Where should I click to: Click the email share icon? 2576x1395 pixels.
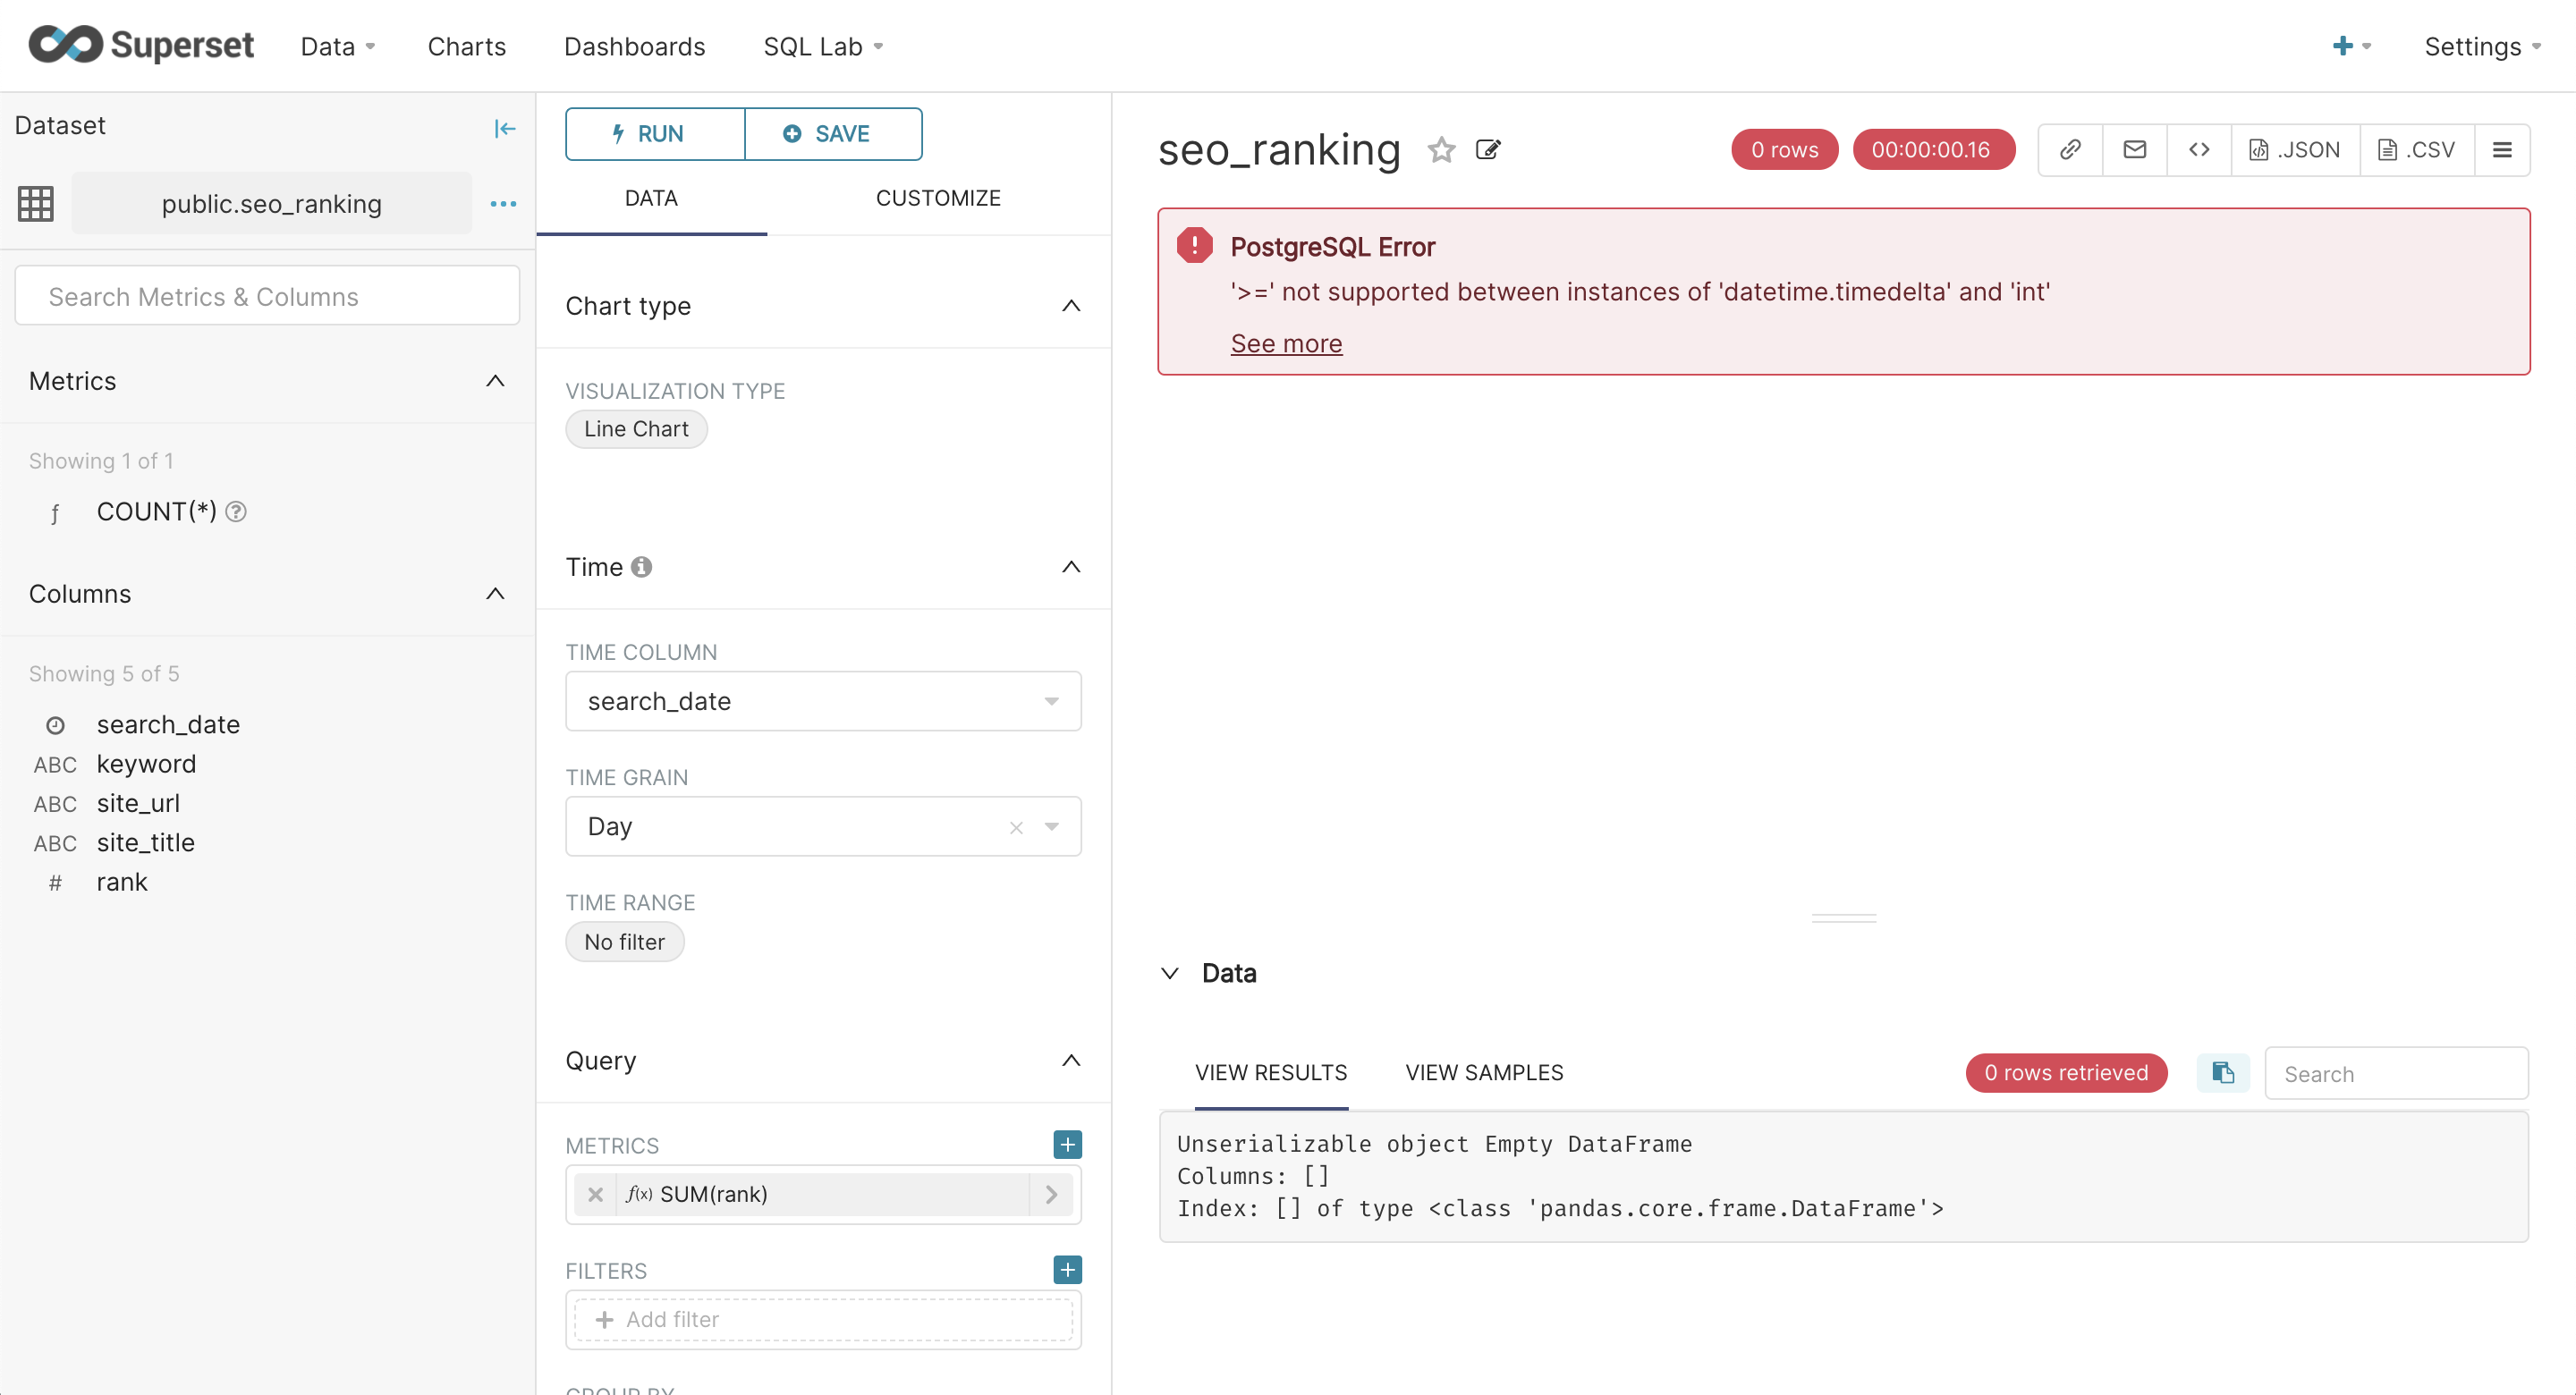pos(2135,149)
